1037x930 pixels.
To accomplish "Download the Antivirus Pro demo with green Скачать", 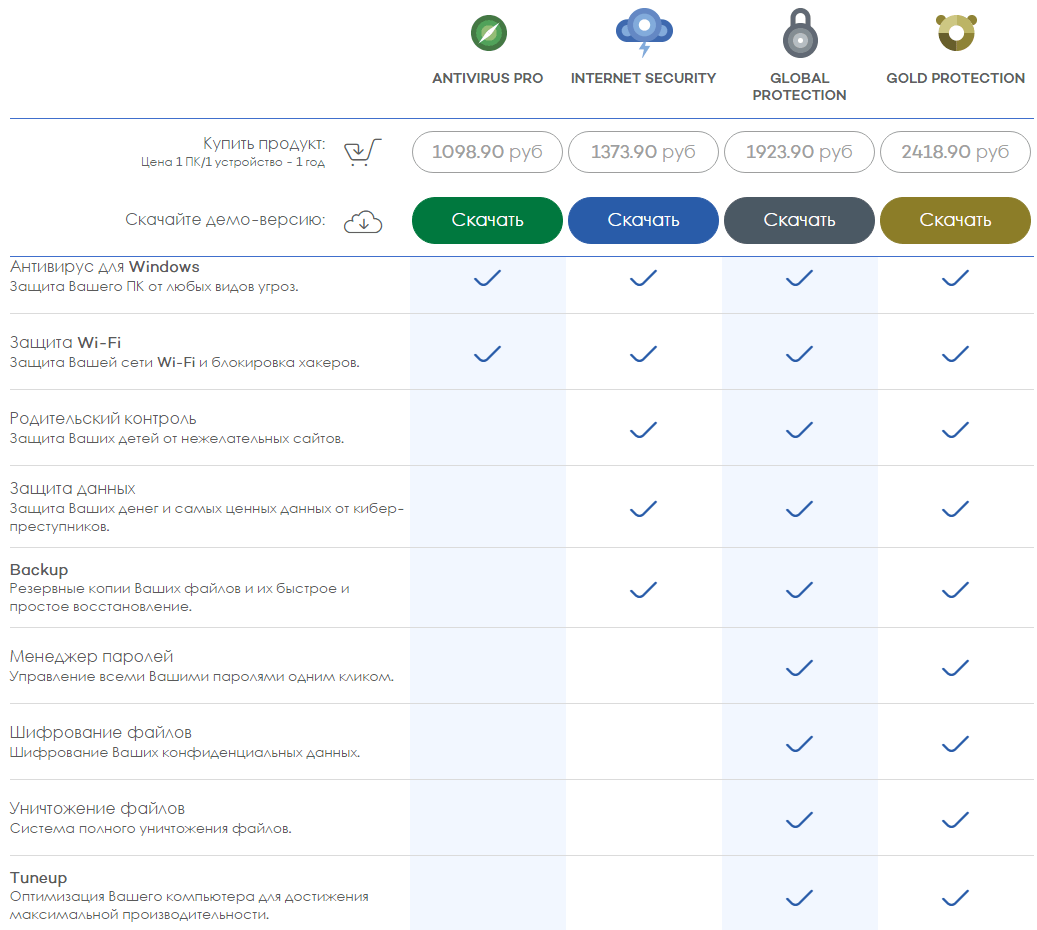I will click(x=487, y=220).
